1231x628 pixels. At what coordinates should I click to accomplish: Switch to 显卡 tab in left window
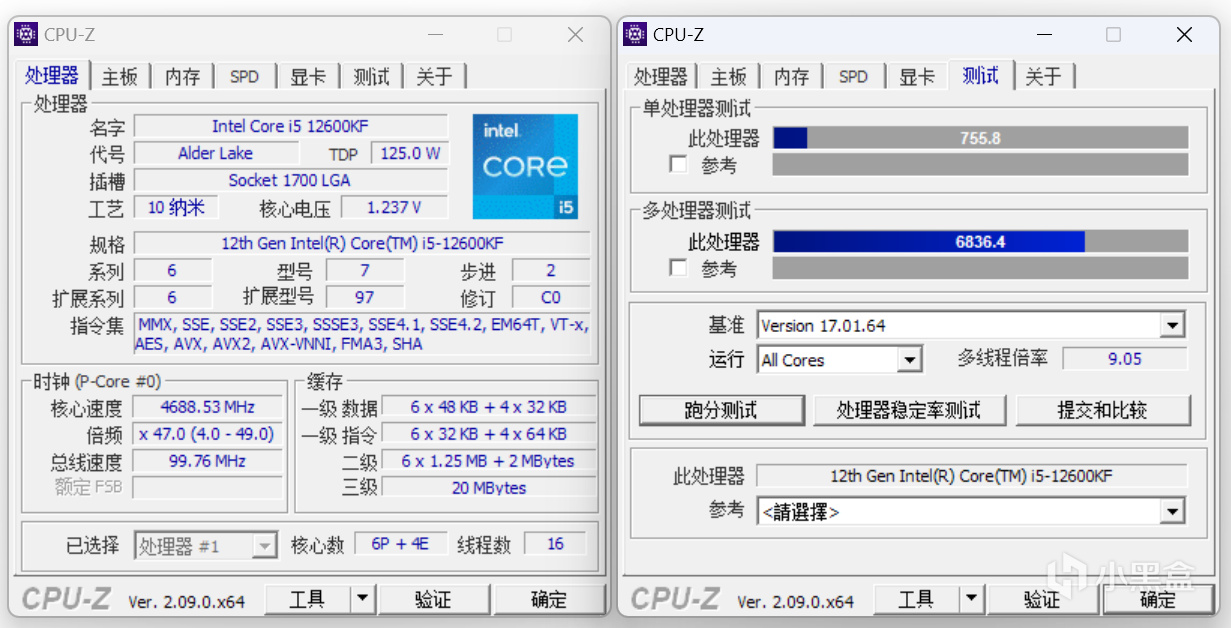[308, 77]
